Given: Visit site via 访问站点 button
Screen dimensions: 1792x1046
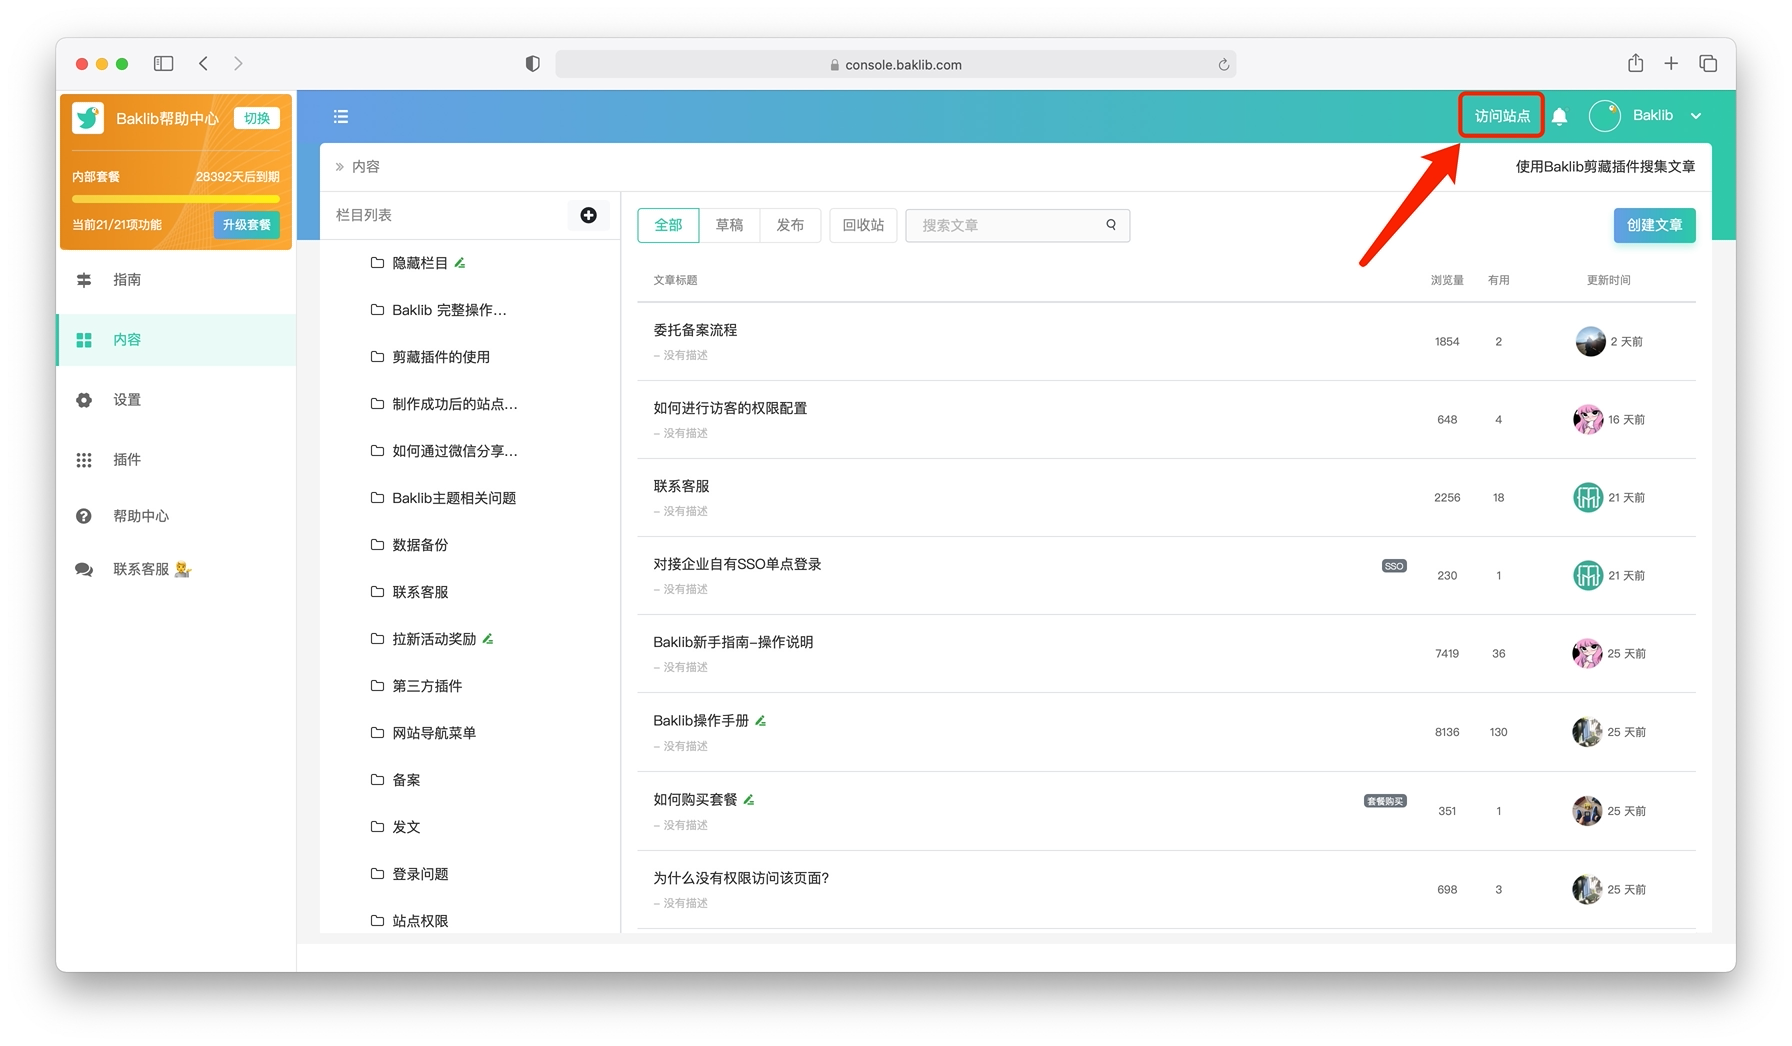Looking at the screenshot, I should (x=1502, y=116).
